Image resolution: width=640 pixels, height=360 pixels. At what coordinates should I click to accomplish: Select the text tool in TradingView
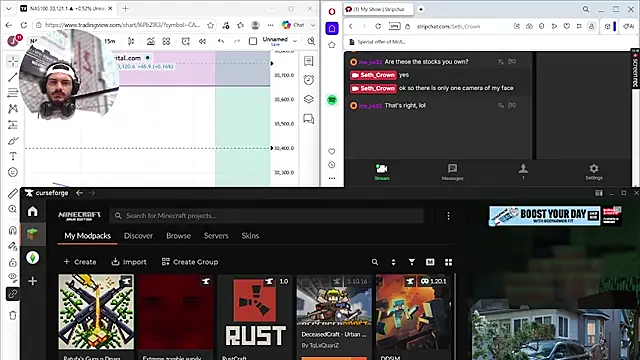[x=13, y=156]
